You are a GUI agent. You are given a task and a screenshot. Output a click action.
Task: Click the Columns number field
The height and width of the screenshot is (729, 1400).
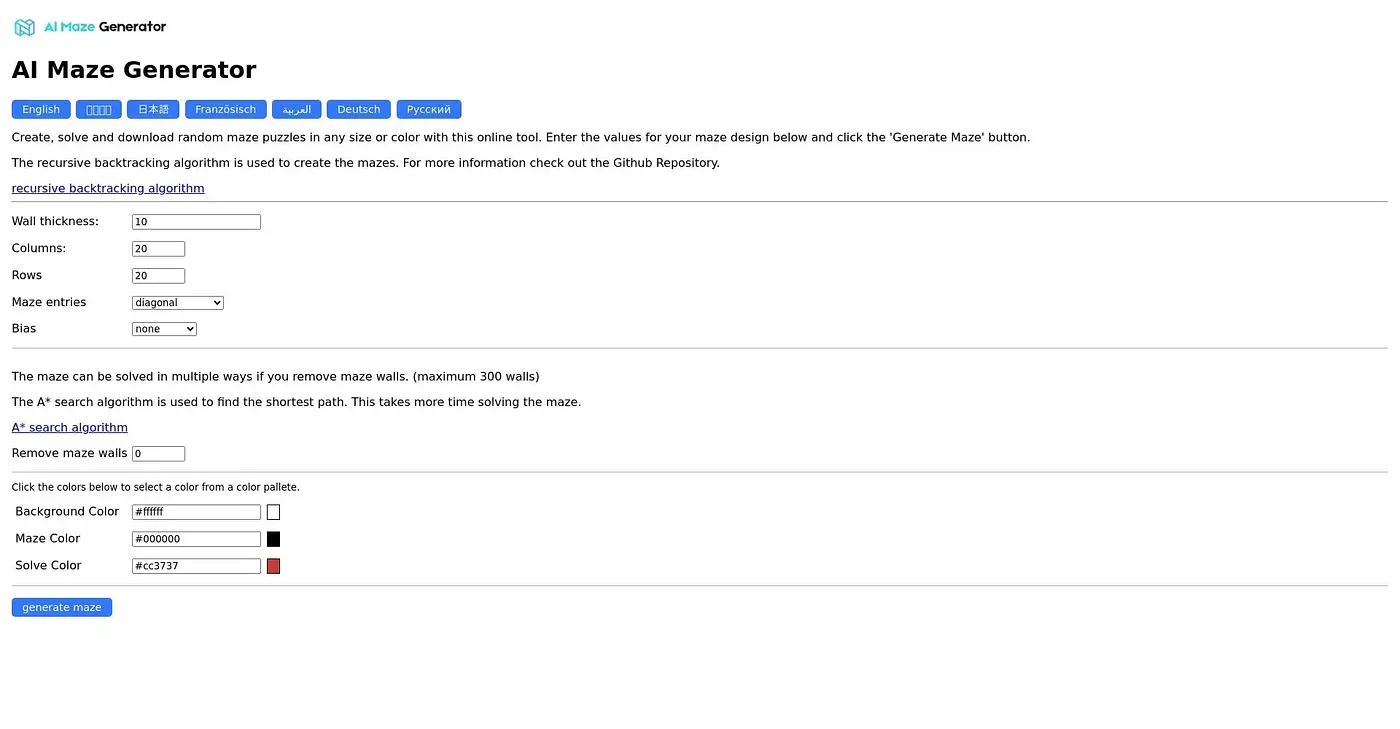point(158,249)
